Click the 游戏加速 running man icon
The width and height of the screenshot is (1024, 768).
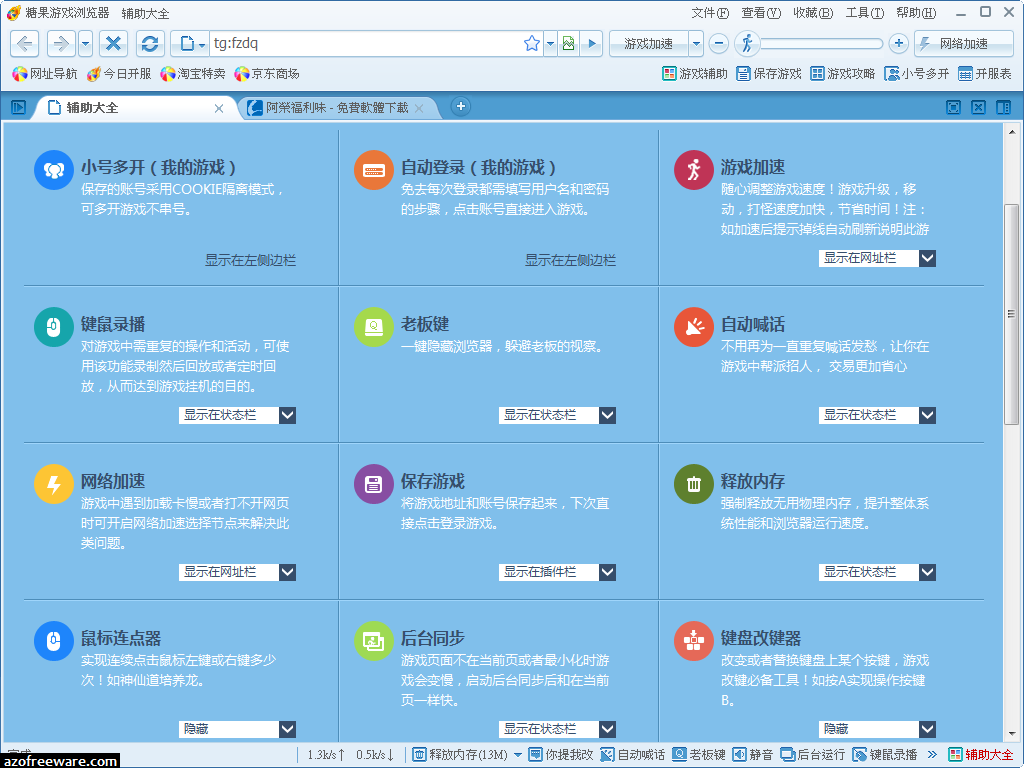click(694, 170)
